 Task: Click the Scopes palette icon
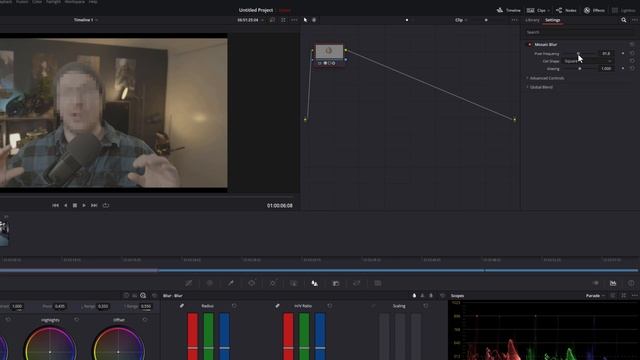pyautogui.click(x=613, y=283)
